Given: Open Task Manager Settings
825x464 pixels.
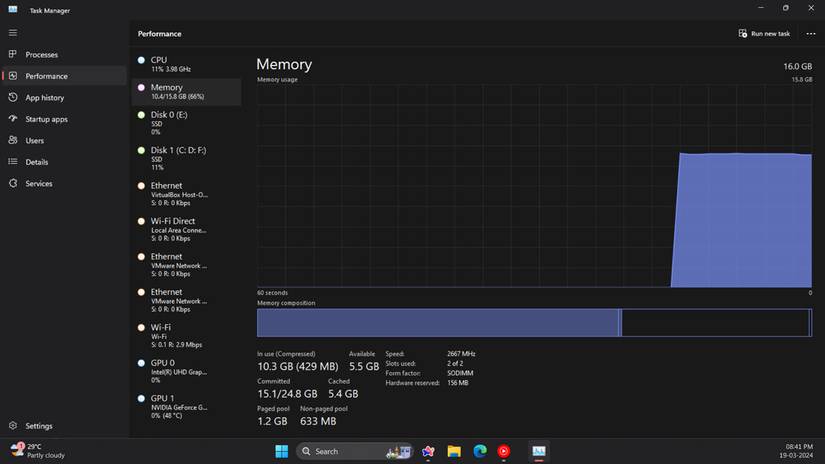Looking at the screenshot, I should click(x=64, y=426).
